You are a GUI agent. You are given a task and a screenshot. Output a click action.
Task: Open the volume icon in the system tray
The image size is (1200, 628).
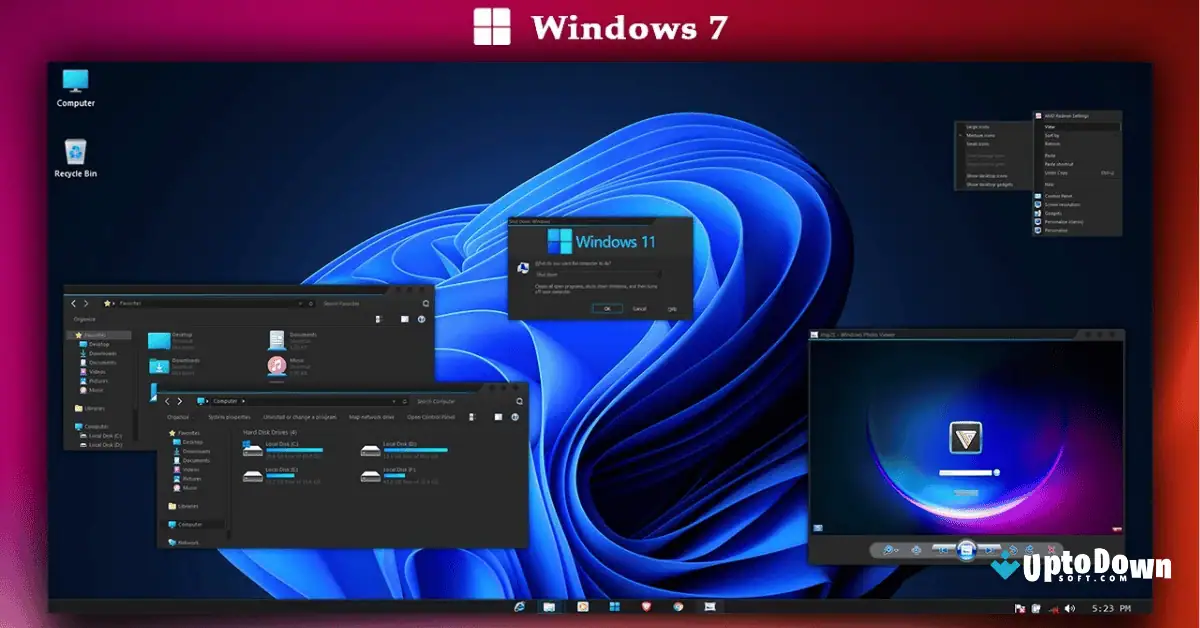pos(1072,607)
